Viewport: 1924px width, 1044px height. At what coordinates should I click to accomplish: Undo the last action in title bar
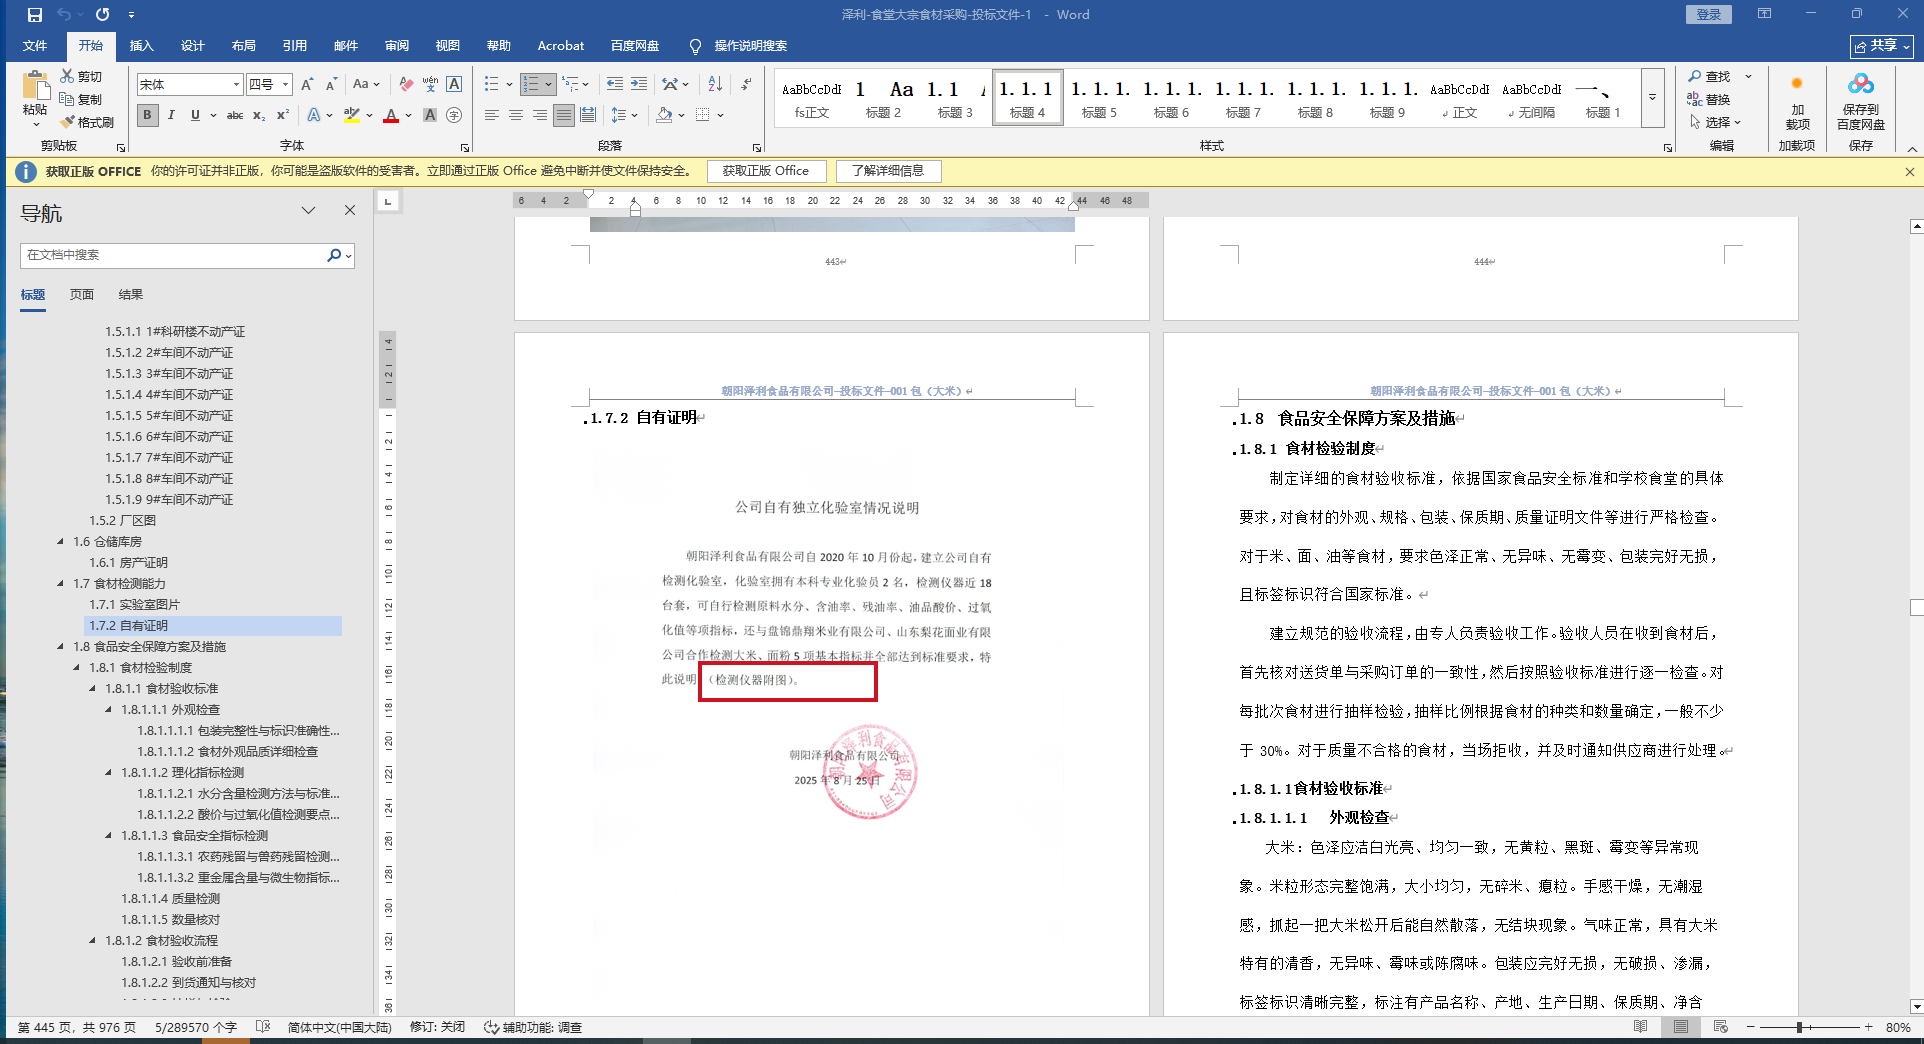64,15
